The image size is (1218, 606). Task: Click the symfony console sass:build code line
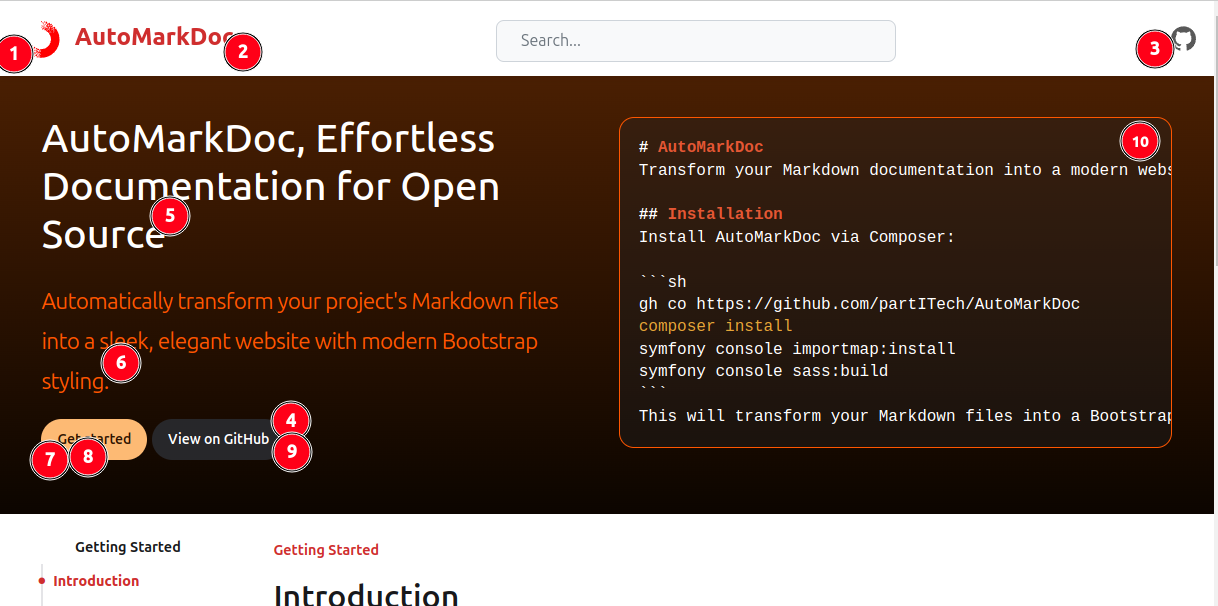(x=764, y=370)
